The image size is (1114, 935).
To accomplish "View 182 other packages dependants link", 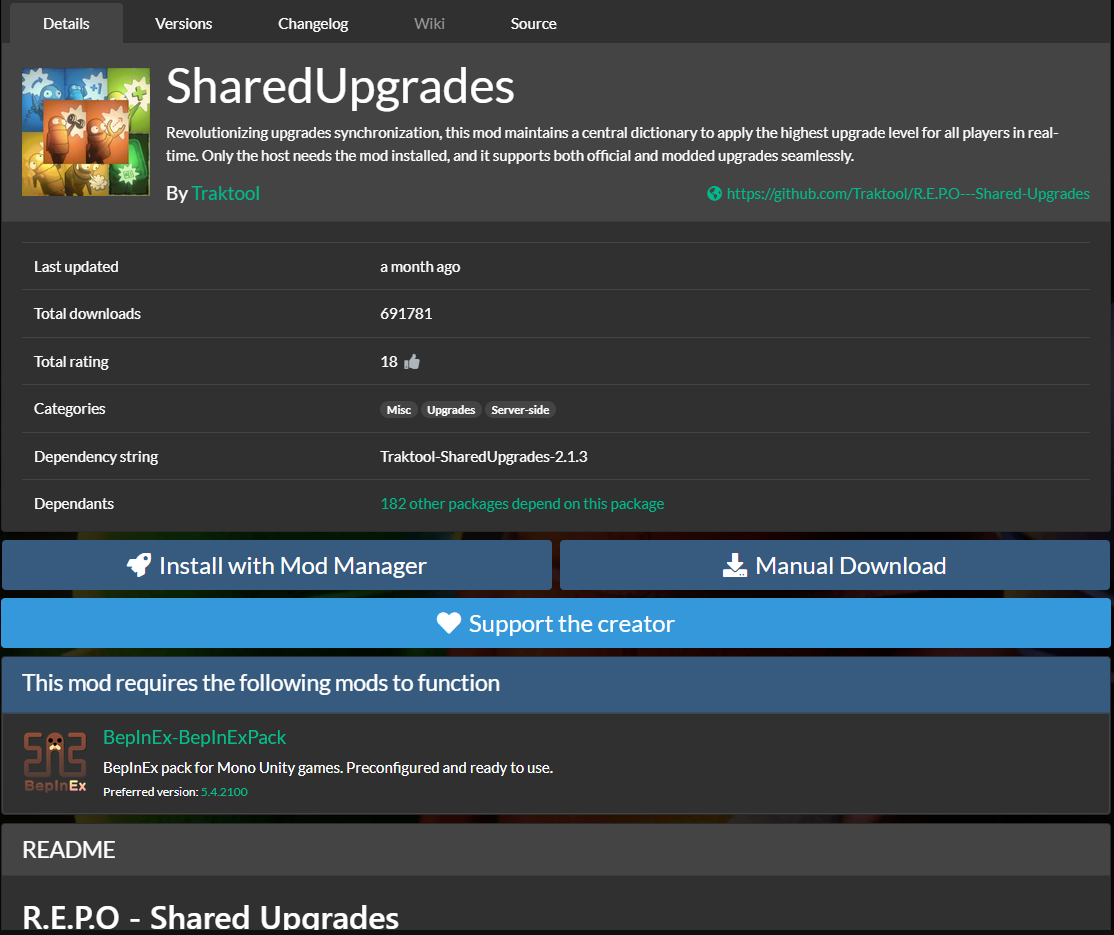I will click(x=522, y=504).
